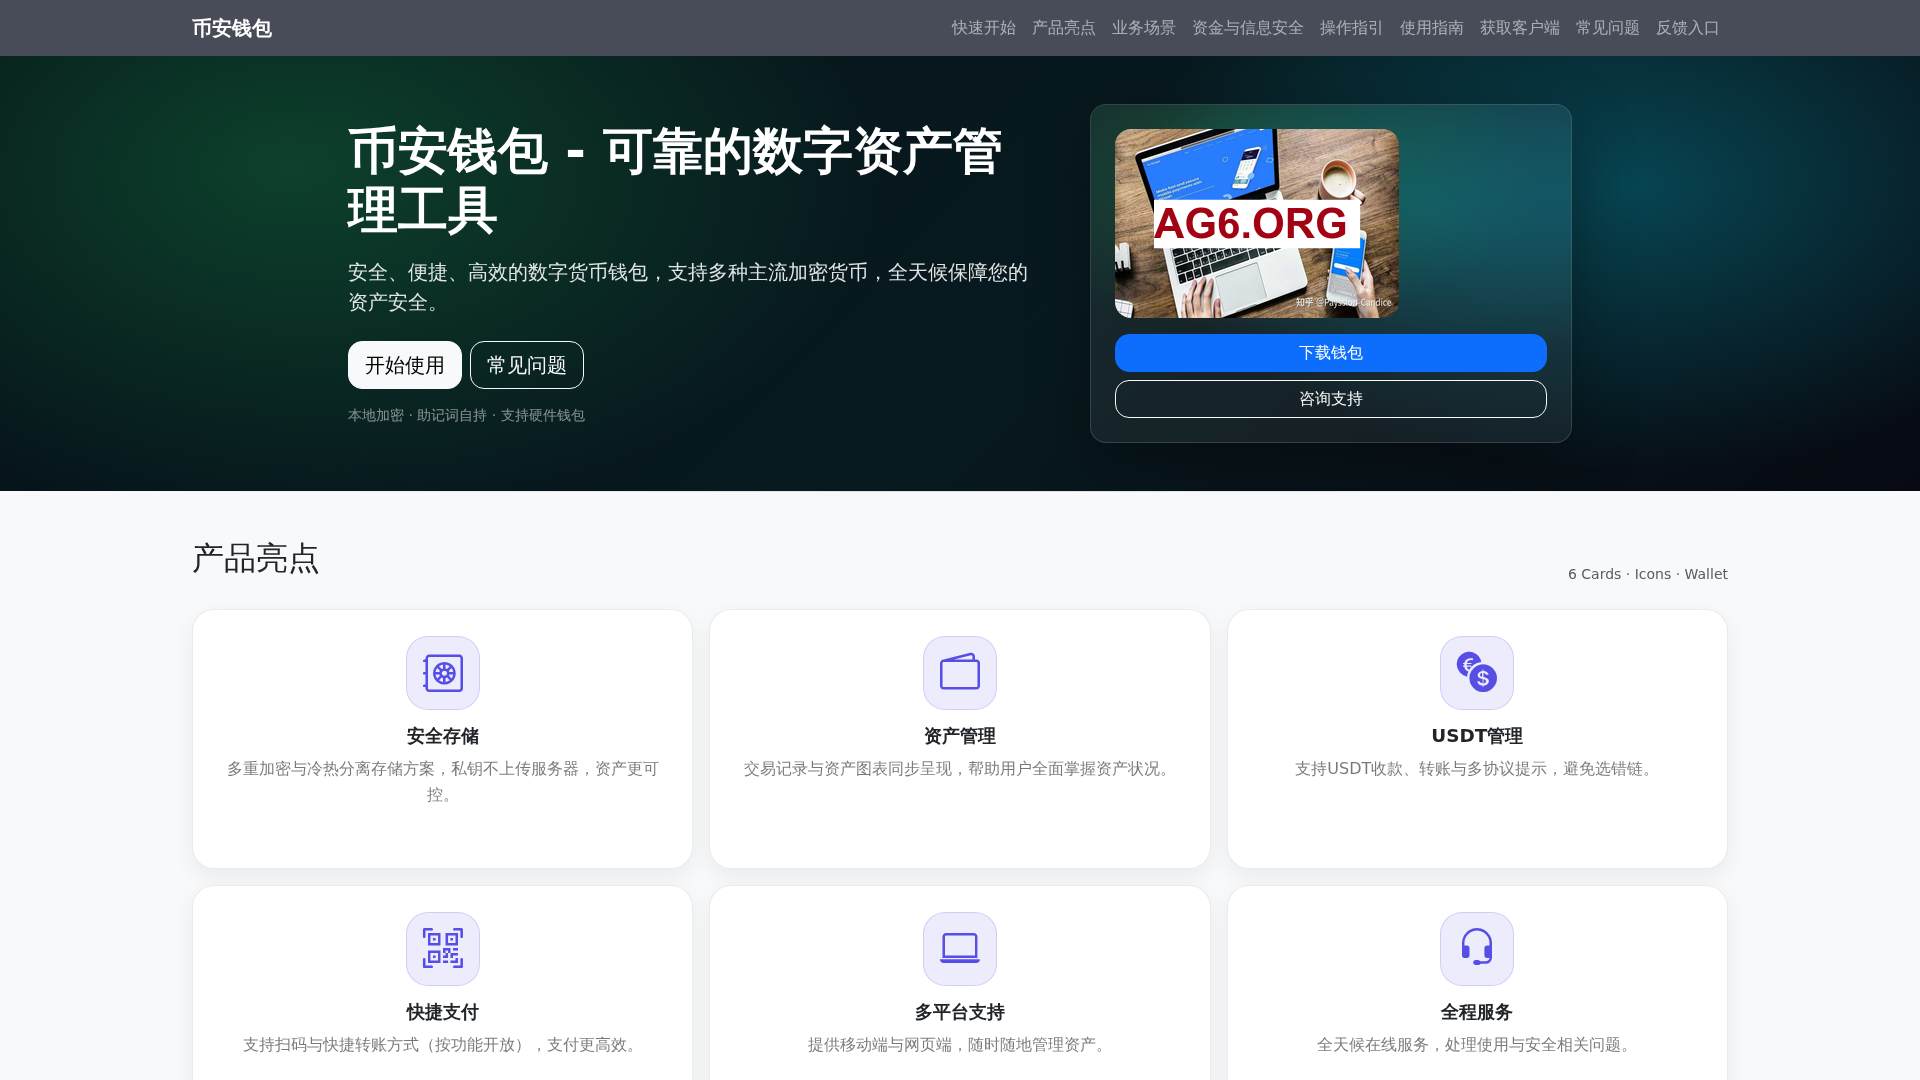Click the hero subtitle starting 安全、便捷、高效
The width and height of the screenshot is (1920, 1080).
point(688,287)
